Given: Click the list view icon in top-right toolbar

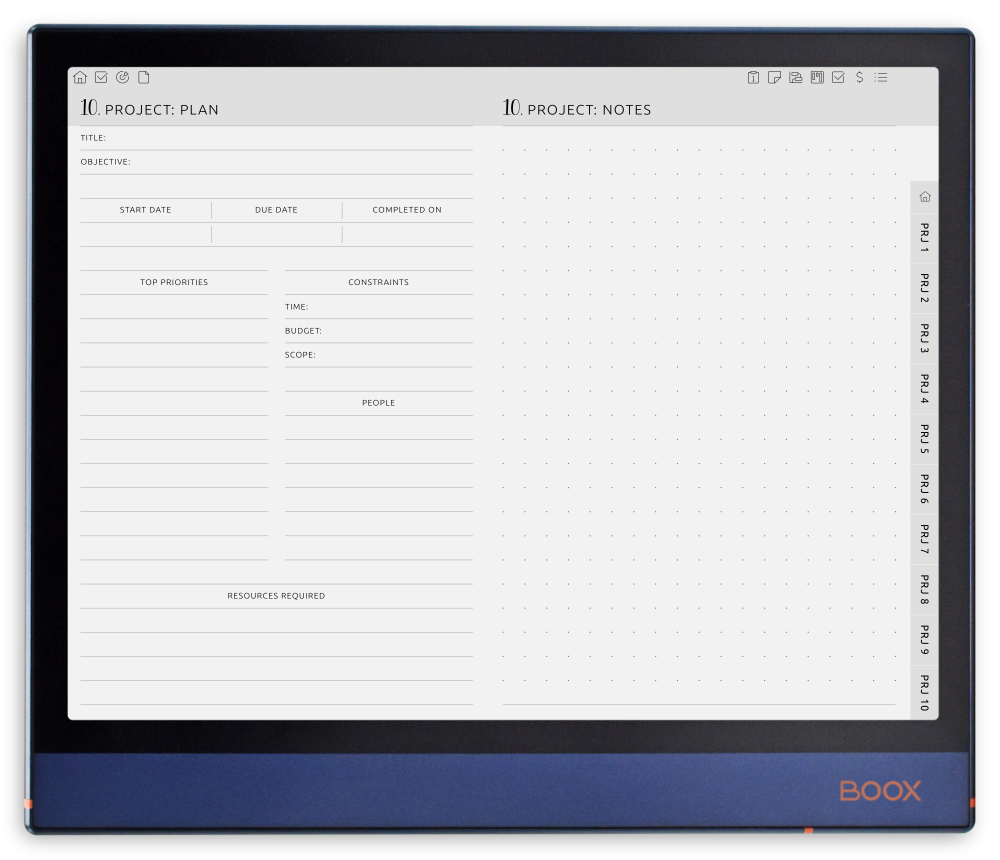Looking at the screenshot, I should [x=880, y=77].
